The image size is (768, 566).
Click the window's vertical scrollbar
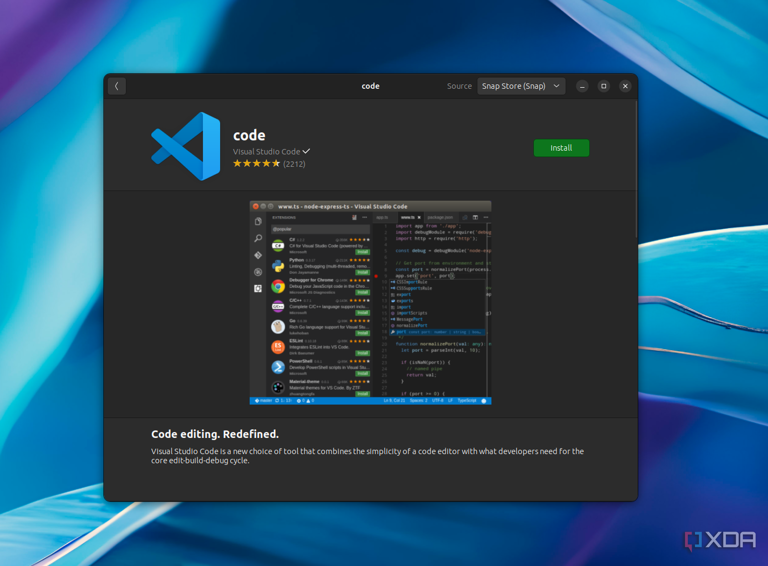coord(636,169)
